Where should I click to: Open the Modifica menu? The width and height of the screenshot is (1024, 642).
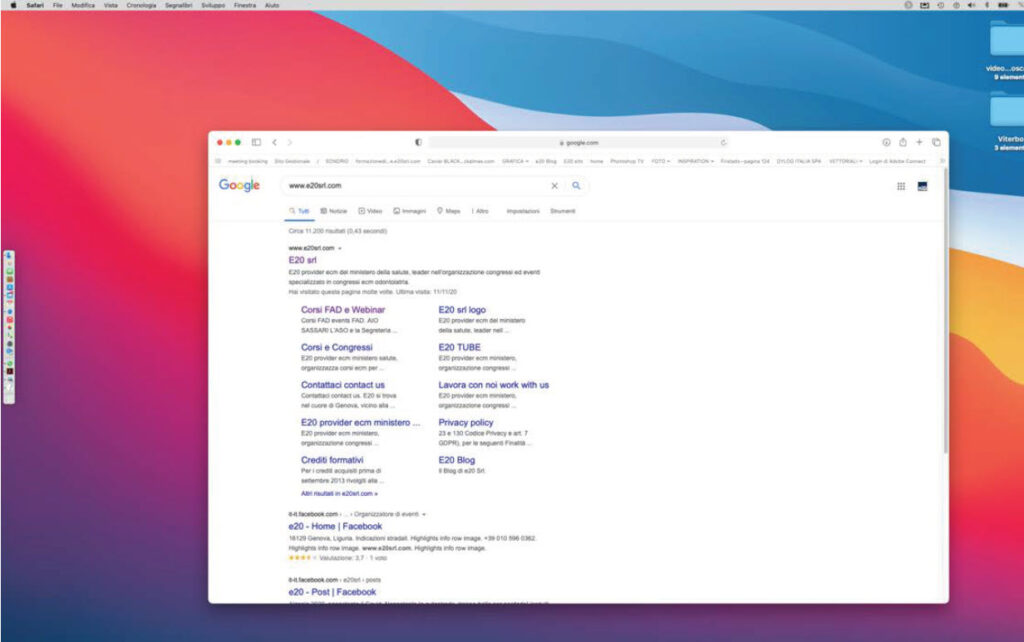point(83,5)
